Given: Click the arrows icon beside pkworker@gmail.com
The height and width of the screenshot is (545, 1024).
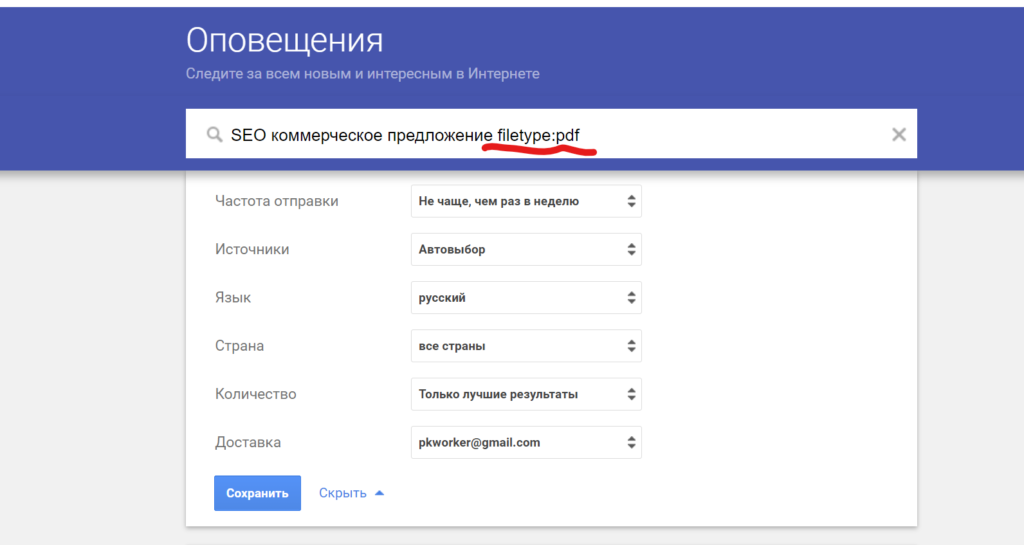Looking at the screenshot, I should pos(631,443).
